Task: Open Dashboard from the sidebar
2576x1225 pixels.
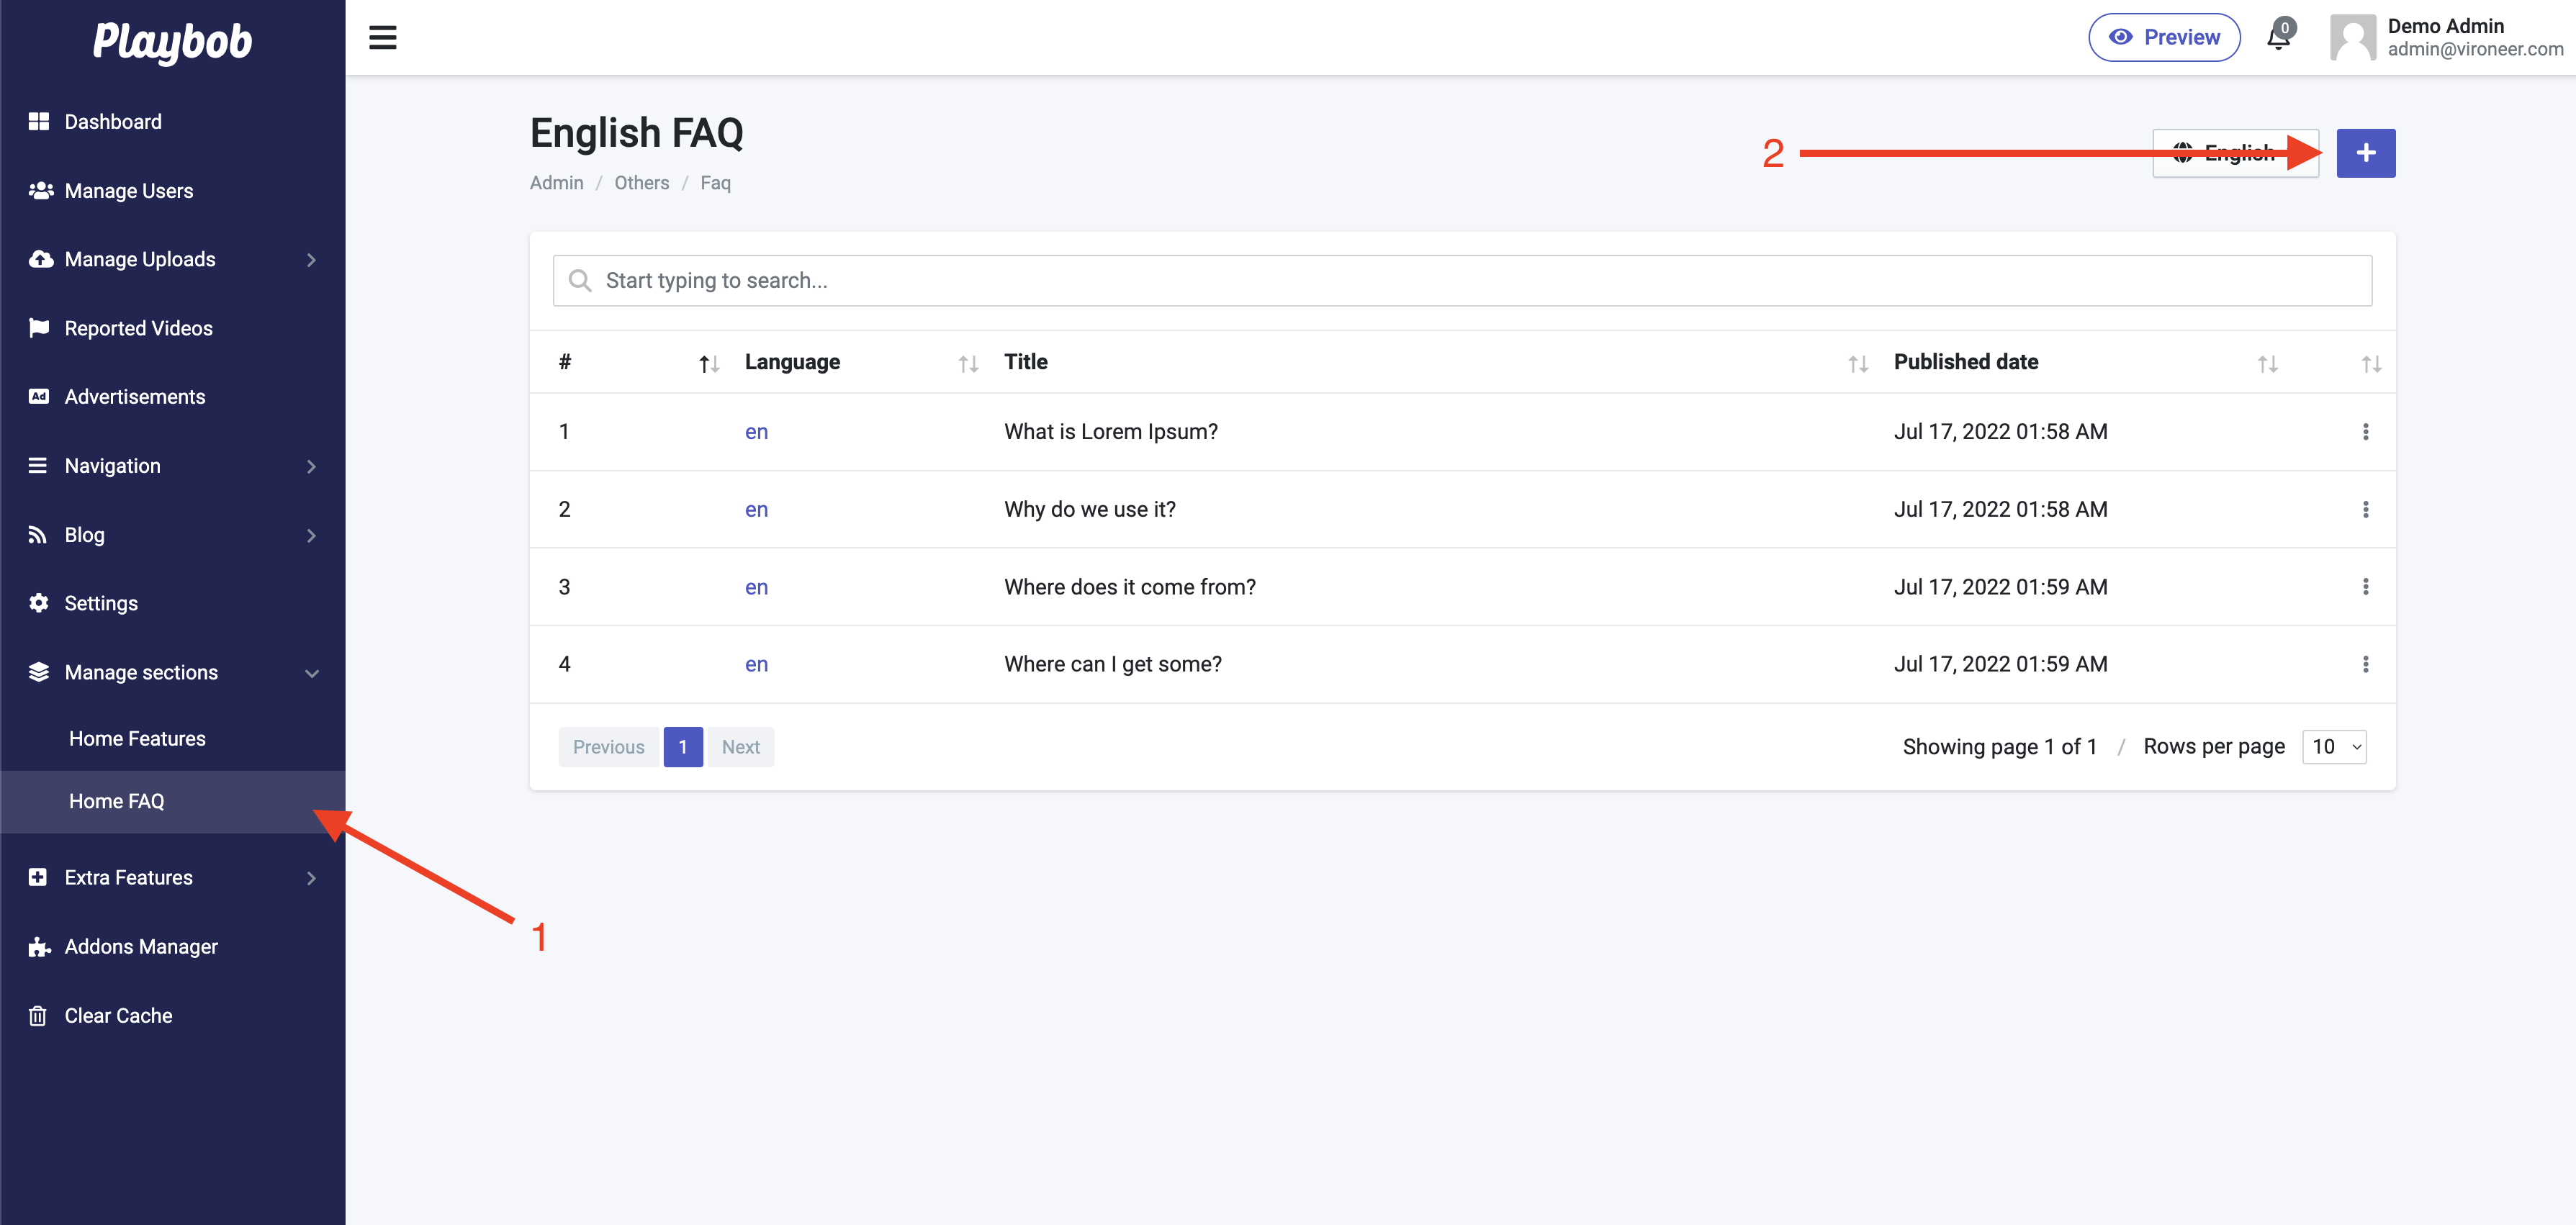Action: tap(113, 122)
